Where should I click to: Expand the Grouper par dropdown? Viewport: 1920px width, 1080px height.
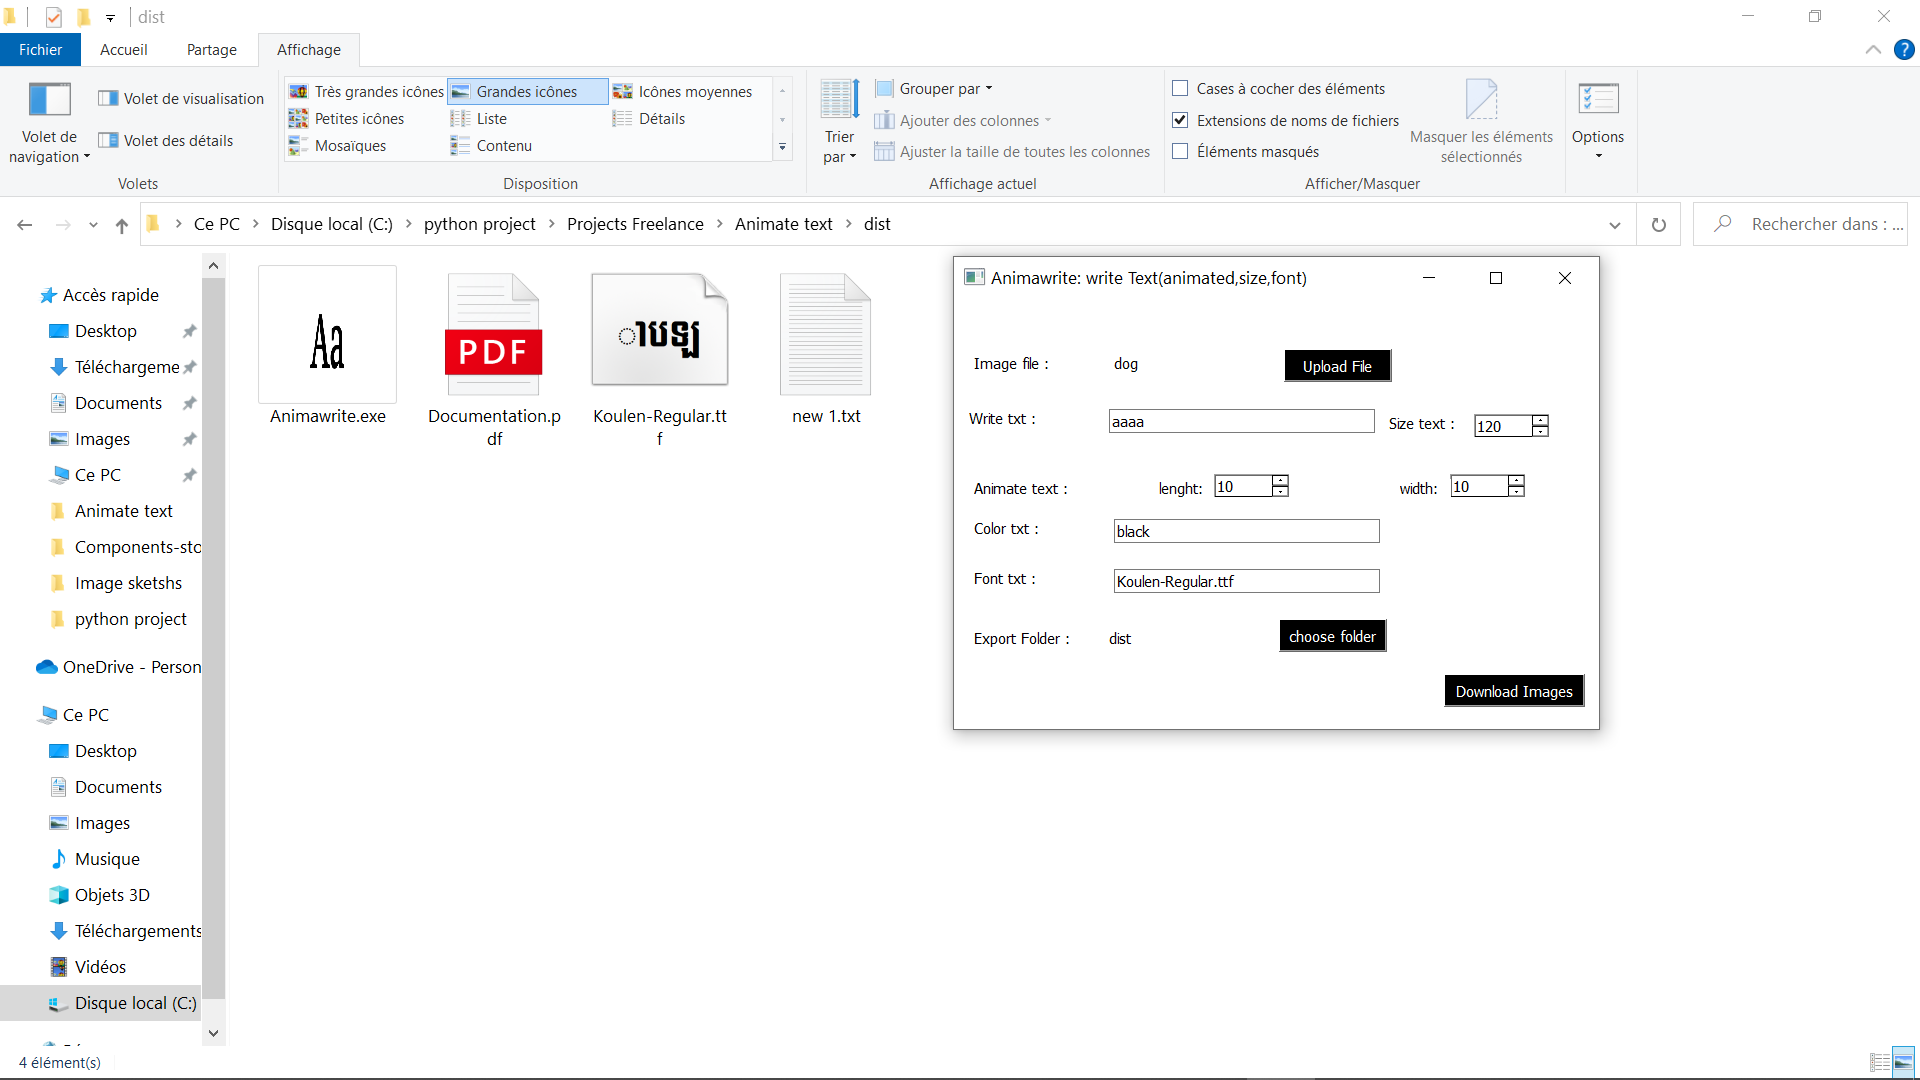coord(940,89)
